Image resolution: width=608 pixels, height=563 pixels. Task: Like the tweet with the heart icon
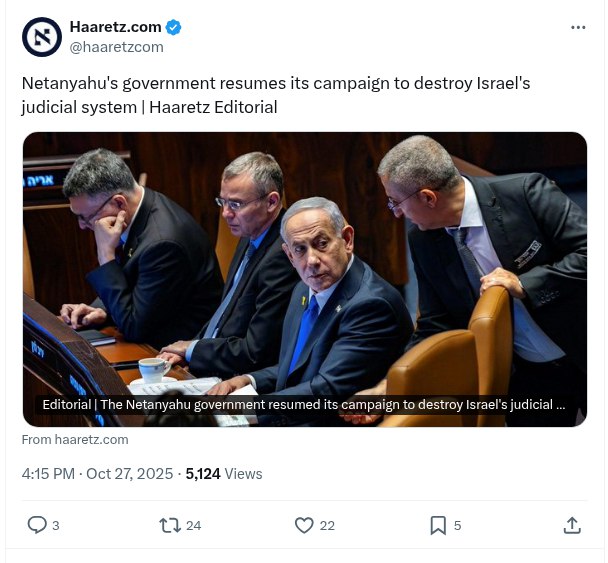pyautogui.click(x=304, y=525)
